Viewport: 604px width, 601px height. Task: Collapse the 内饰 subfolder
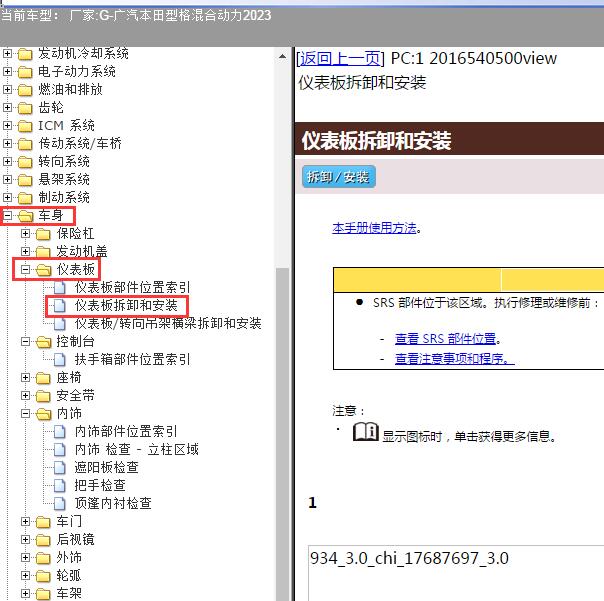[x=25, y=413]
